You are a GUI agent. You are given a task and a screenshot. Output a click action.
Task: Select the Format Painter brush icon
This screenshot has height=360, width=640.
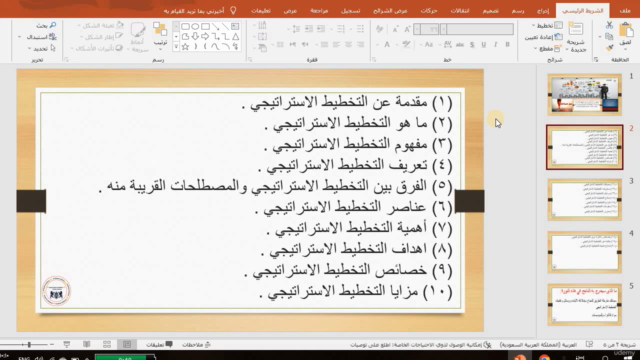coord(609,48)
